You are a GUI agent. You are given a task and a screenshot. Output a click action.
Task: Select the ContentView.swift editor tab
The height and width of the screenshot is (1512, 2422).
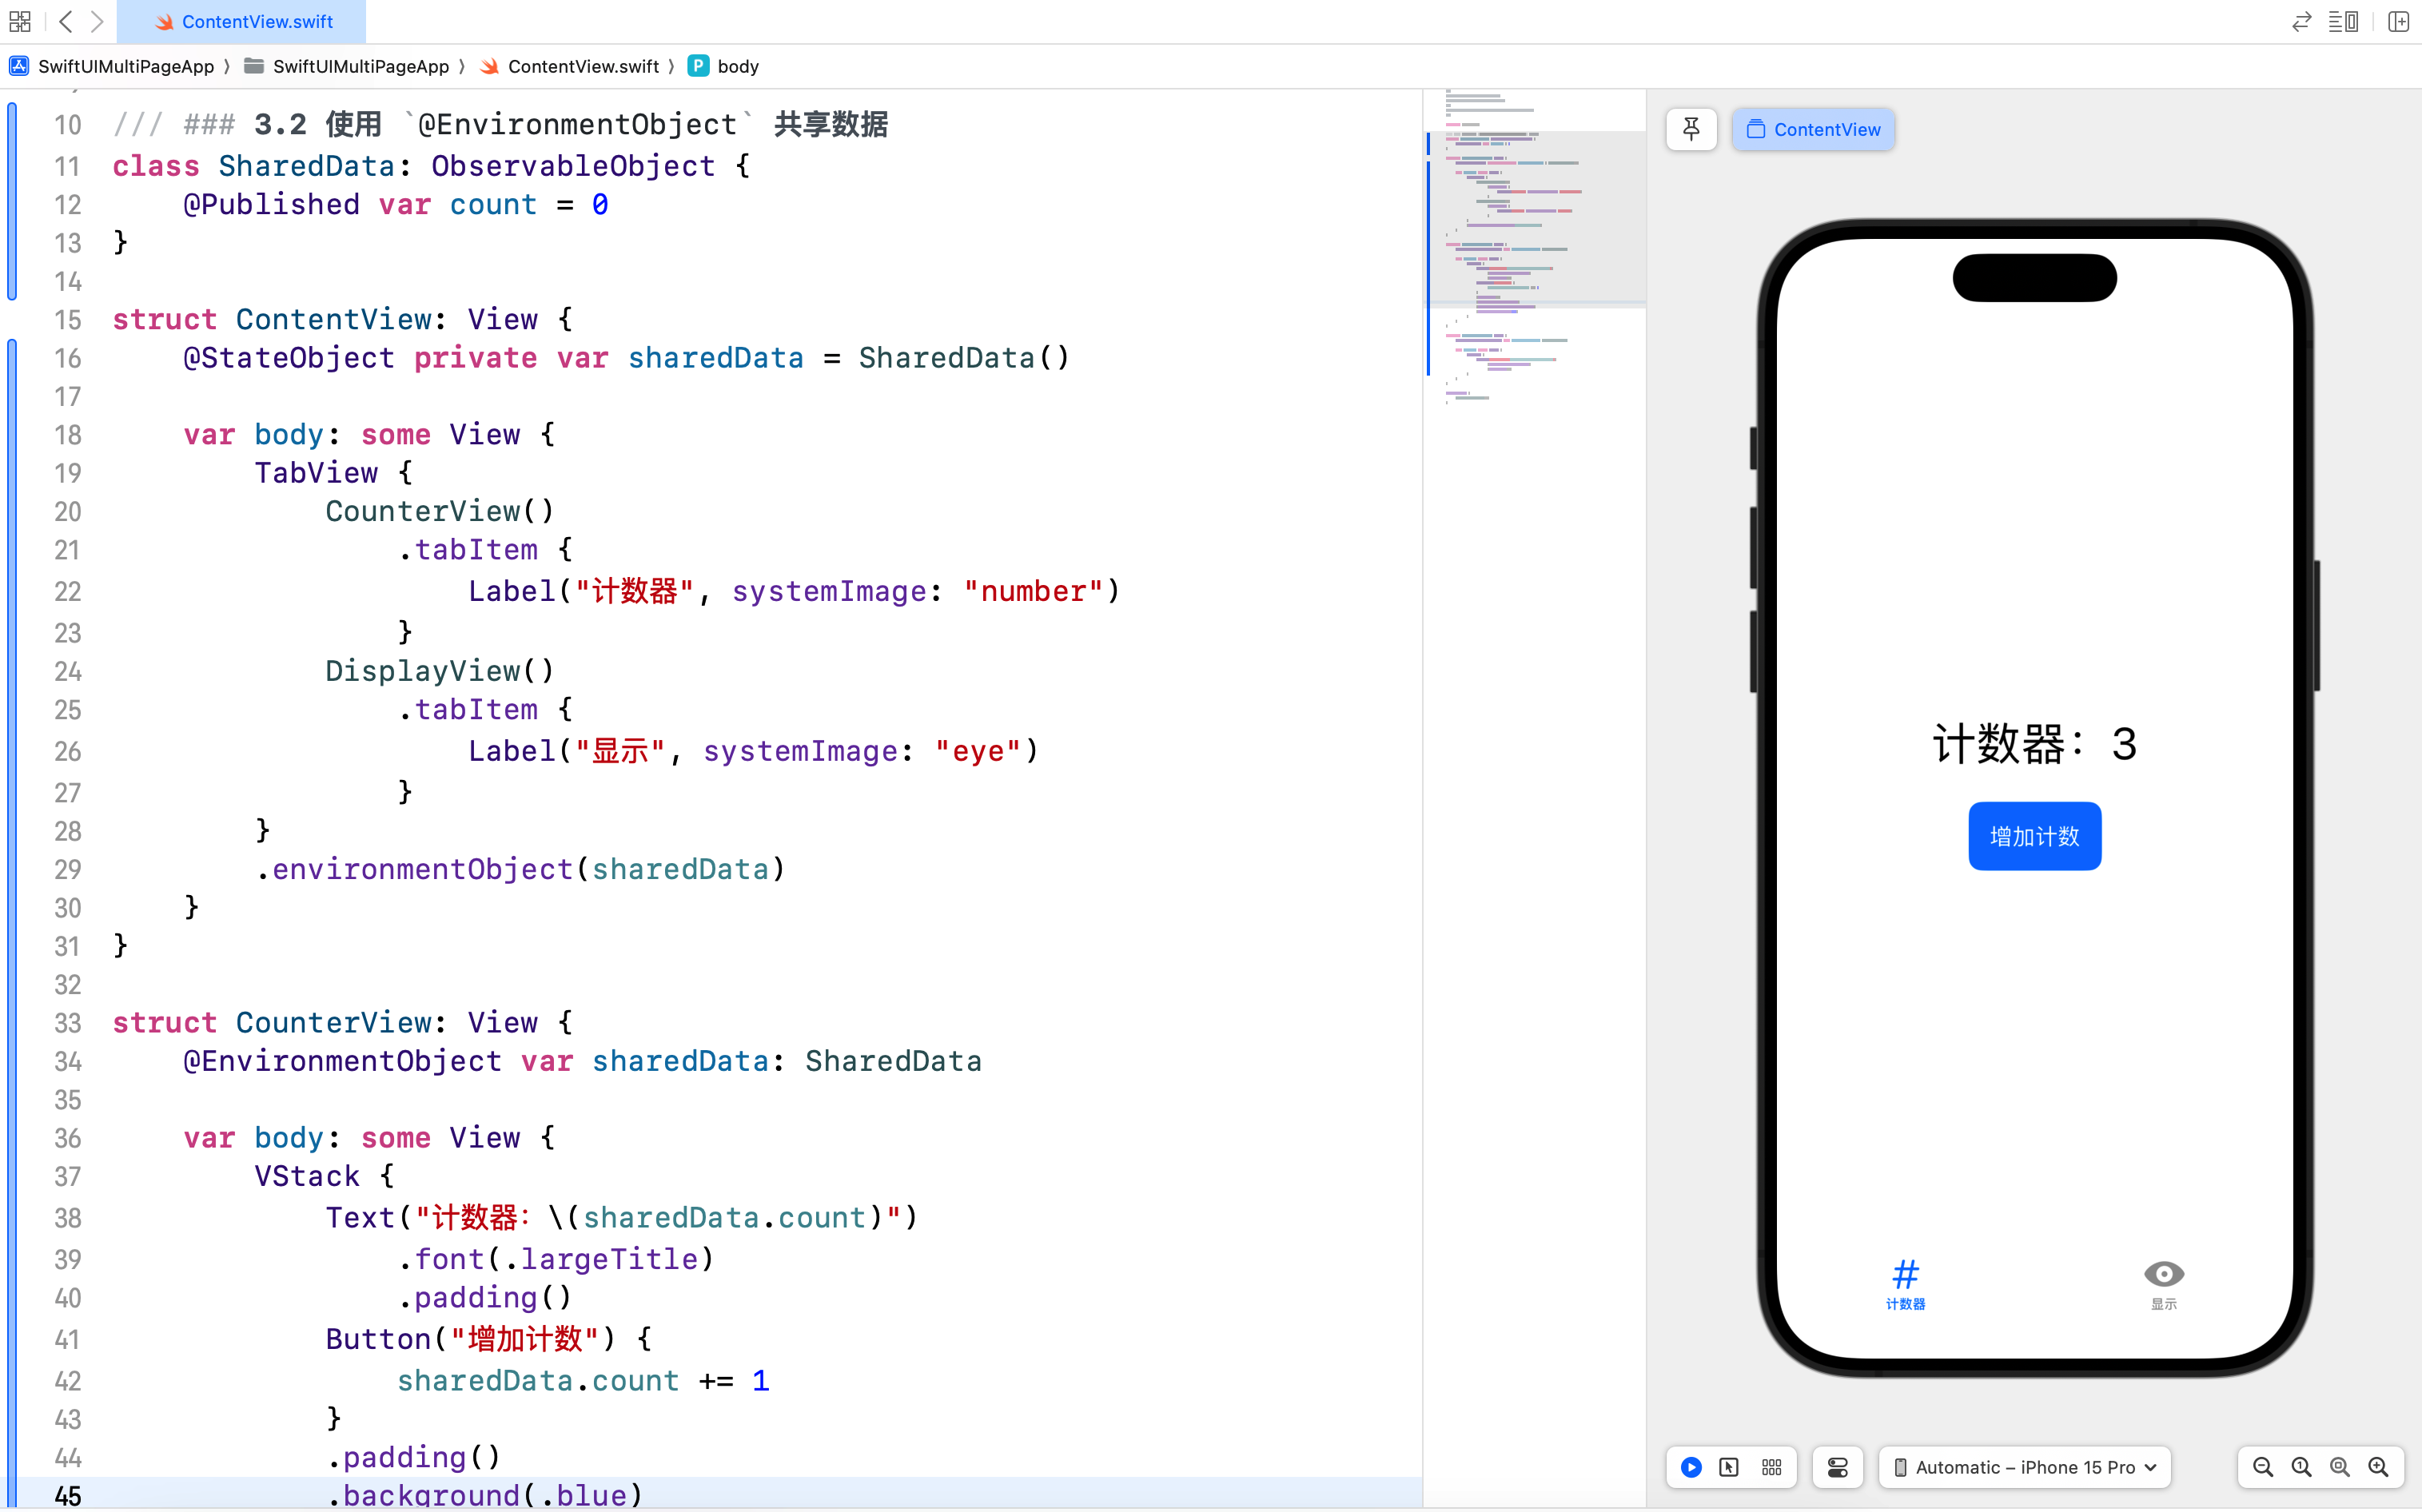coord(242,21)
